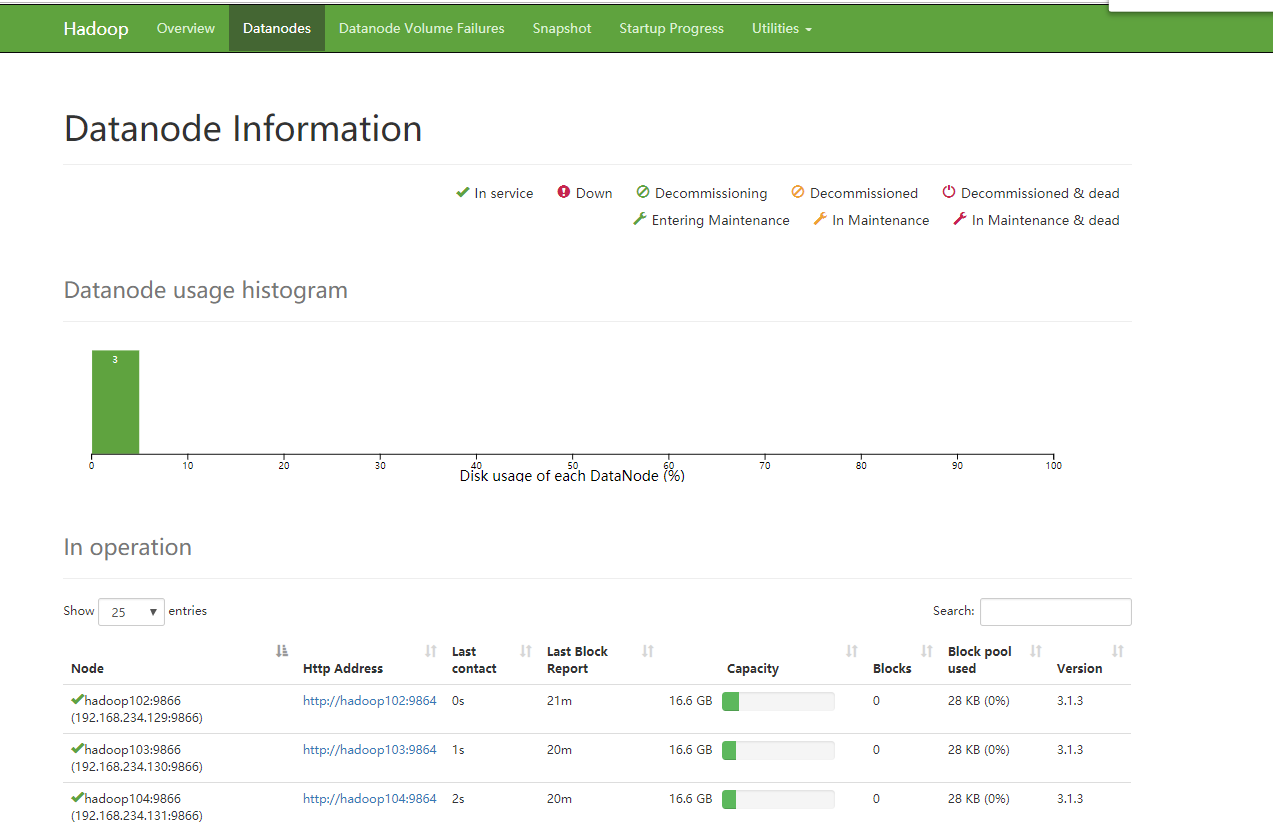
Task: Sort table by Last contact icon
Action: [x=526, y=651]
